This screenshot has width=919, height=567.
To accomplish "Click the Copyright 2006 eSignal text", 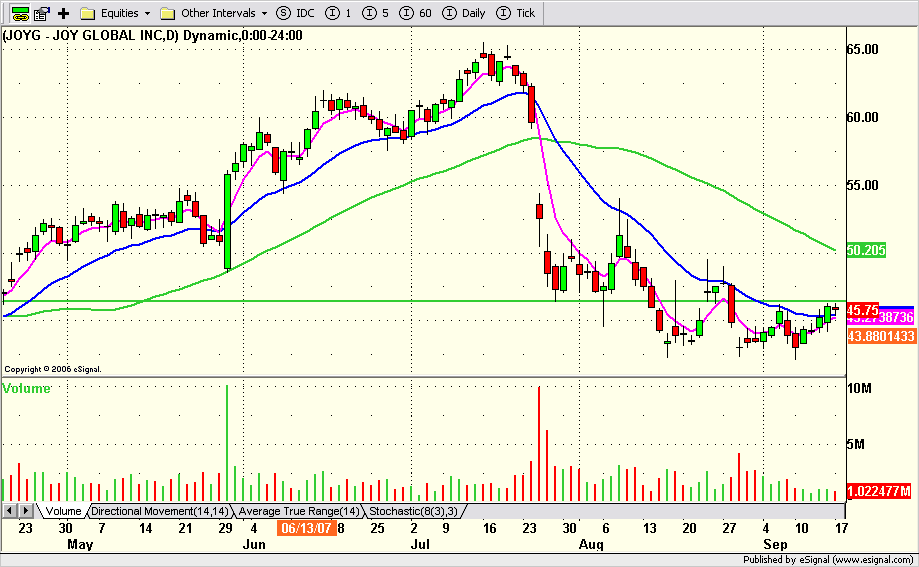I will coord(53,369).
